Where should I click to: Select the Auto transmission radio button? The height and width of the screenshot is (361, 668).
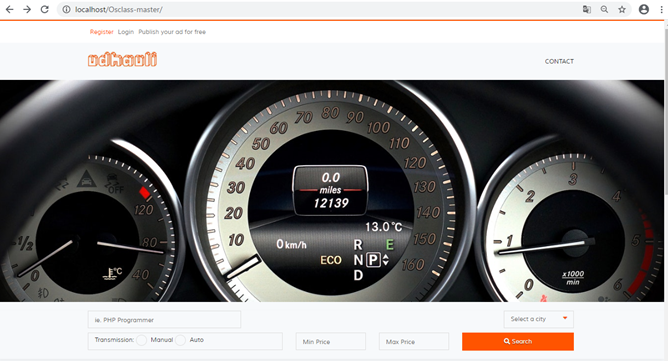[181, 340]
